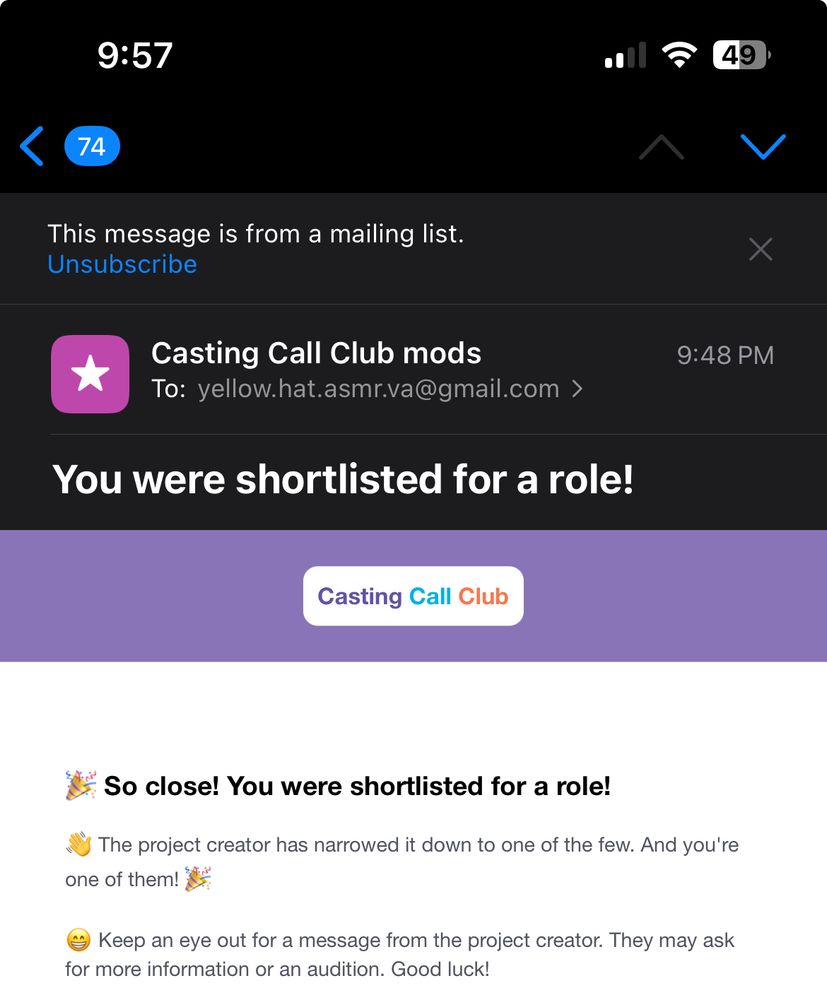Tap the email subject line heading
827x1000 pixels.
[343, 480]
